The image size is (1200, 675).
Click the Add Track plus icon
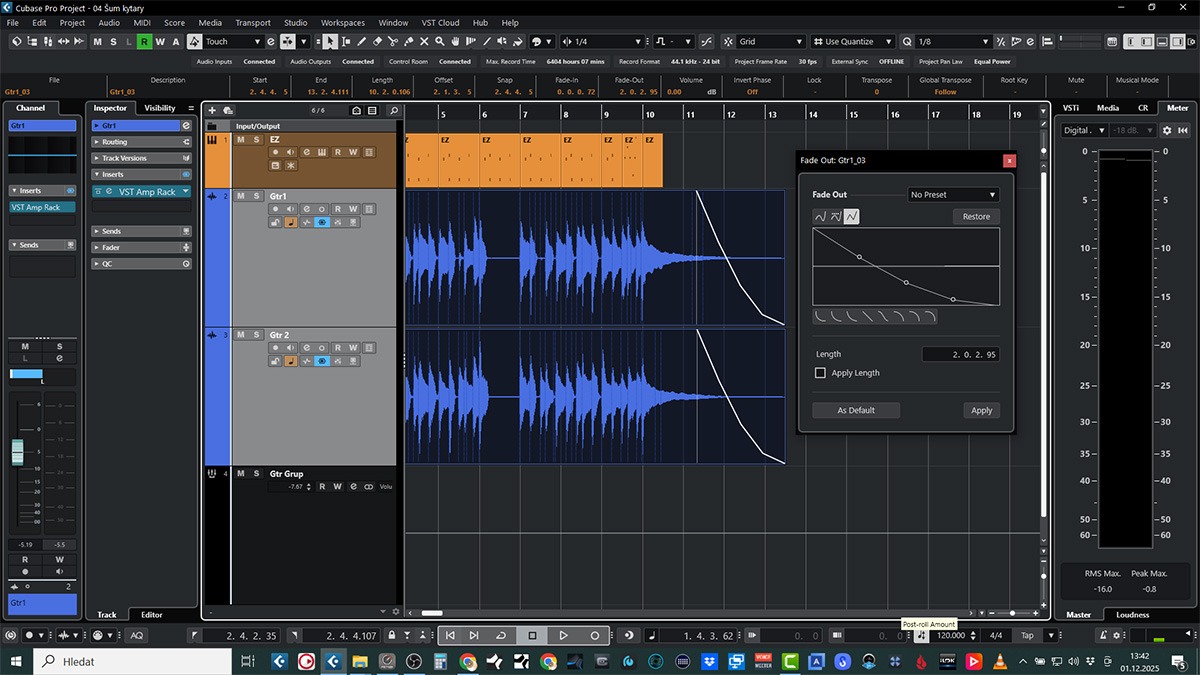[x=212, y=110]
